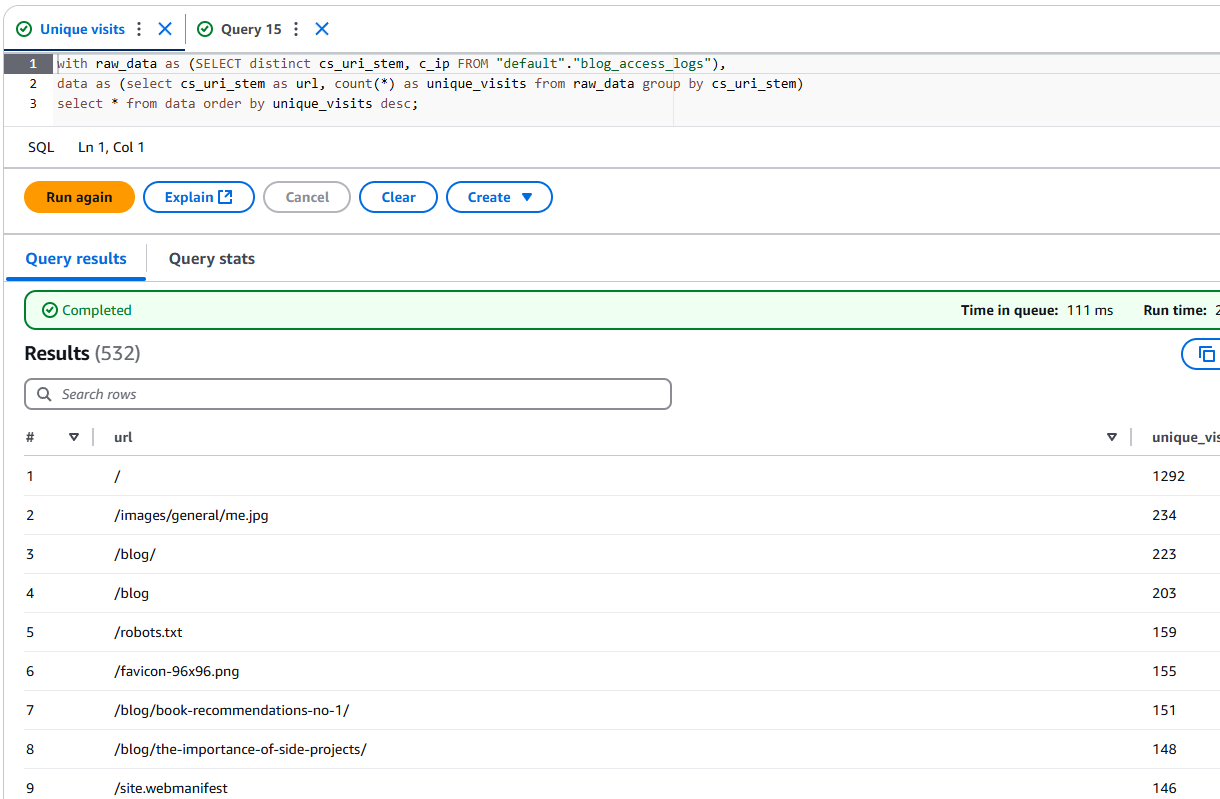Select the Query results tab

pyautogui.click(x=76, y=259)
